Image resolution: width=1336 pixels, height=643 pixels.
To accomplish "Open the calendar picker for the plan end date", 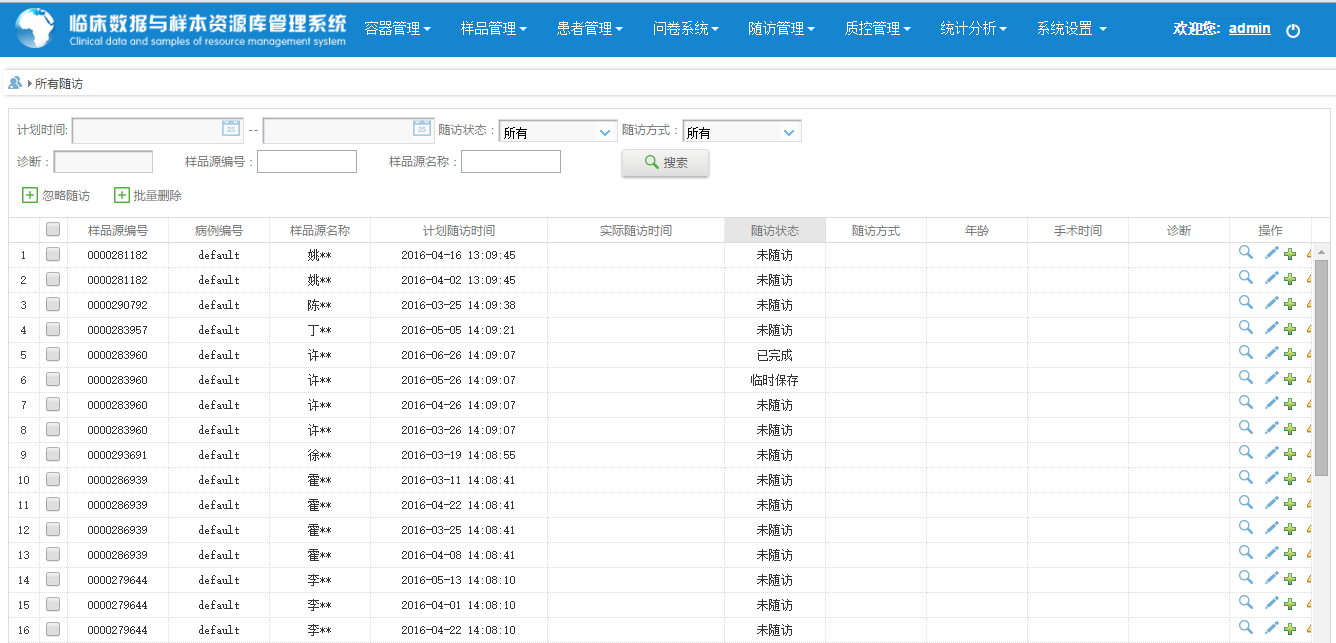I will (421, 128).
